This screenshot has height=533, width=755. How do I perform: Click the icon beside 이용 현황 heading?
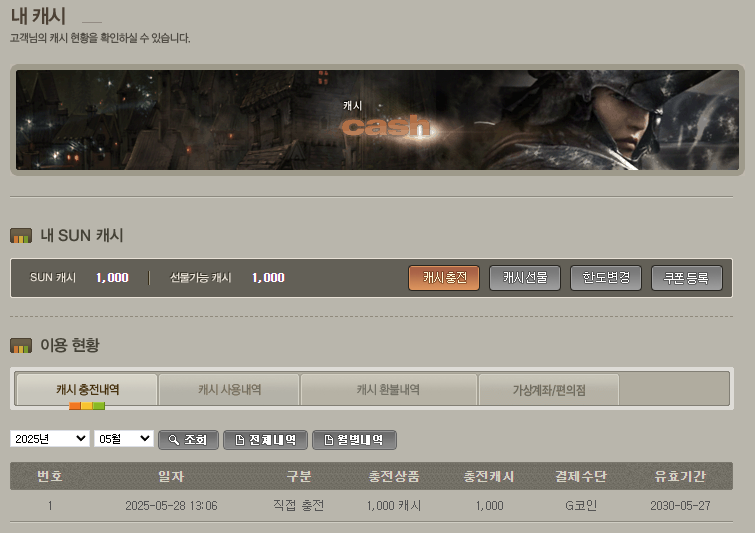[x=21, y=346]
